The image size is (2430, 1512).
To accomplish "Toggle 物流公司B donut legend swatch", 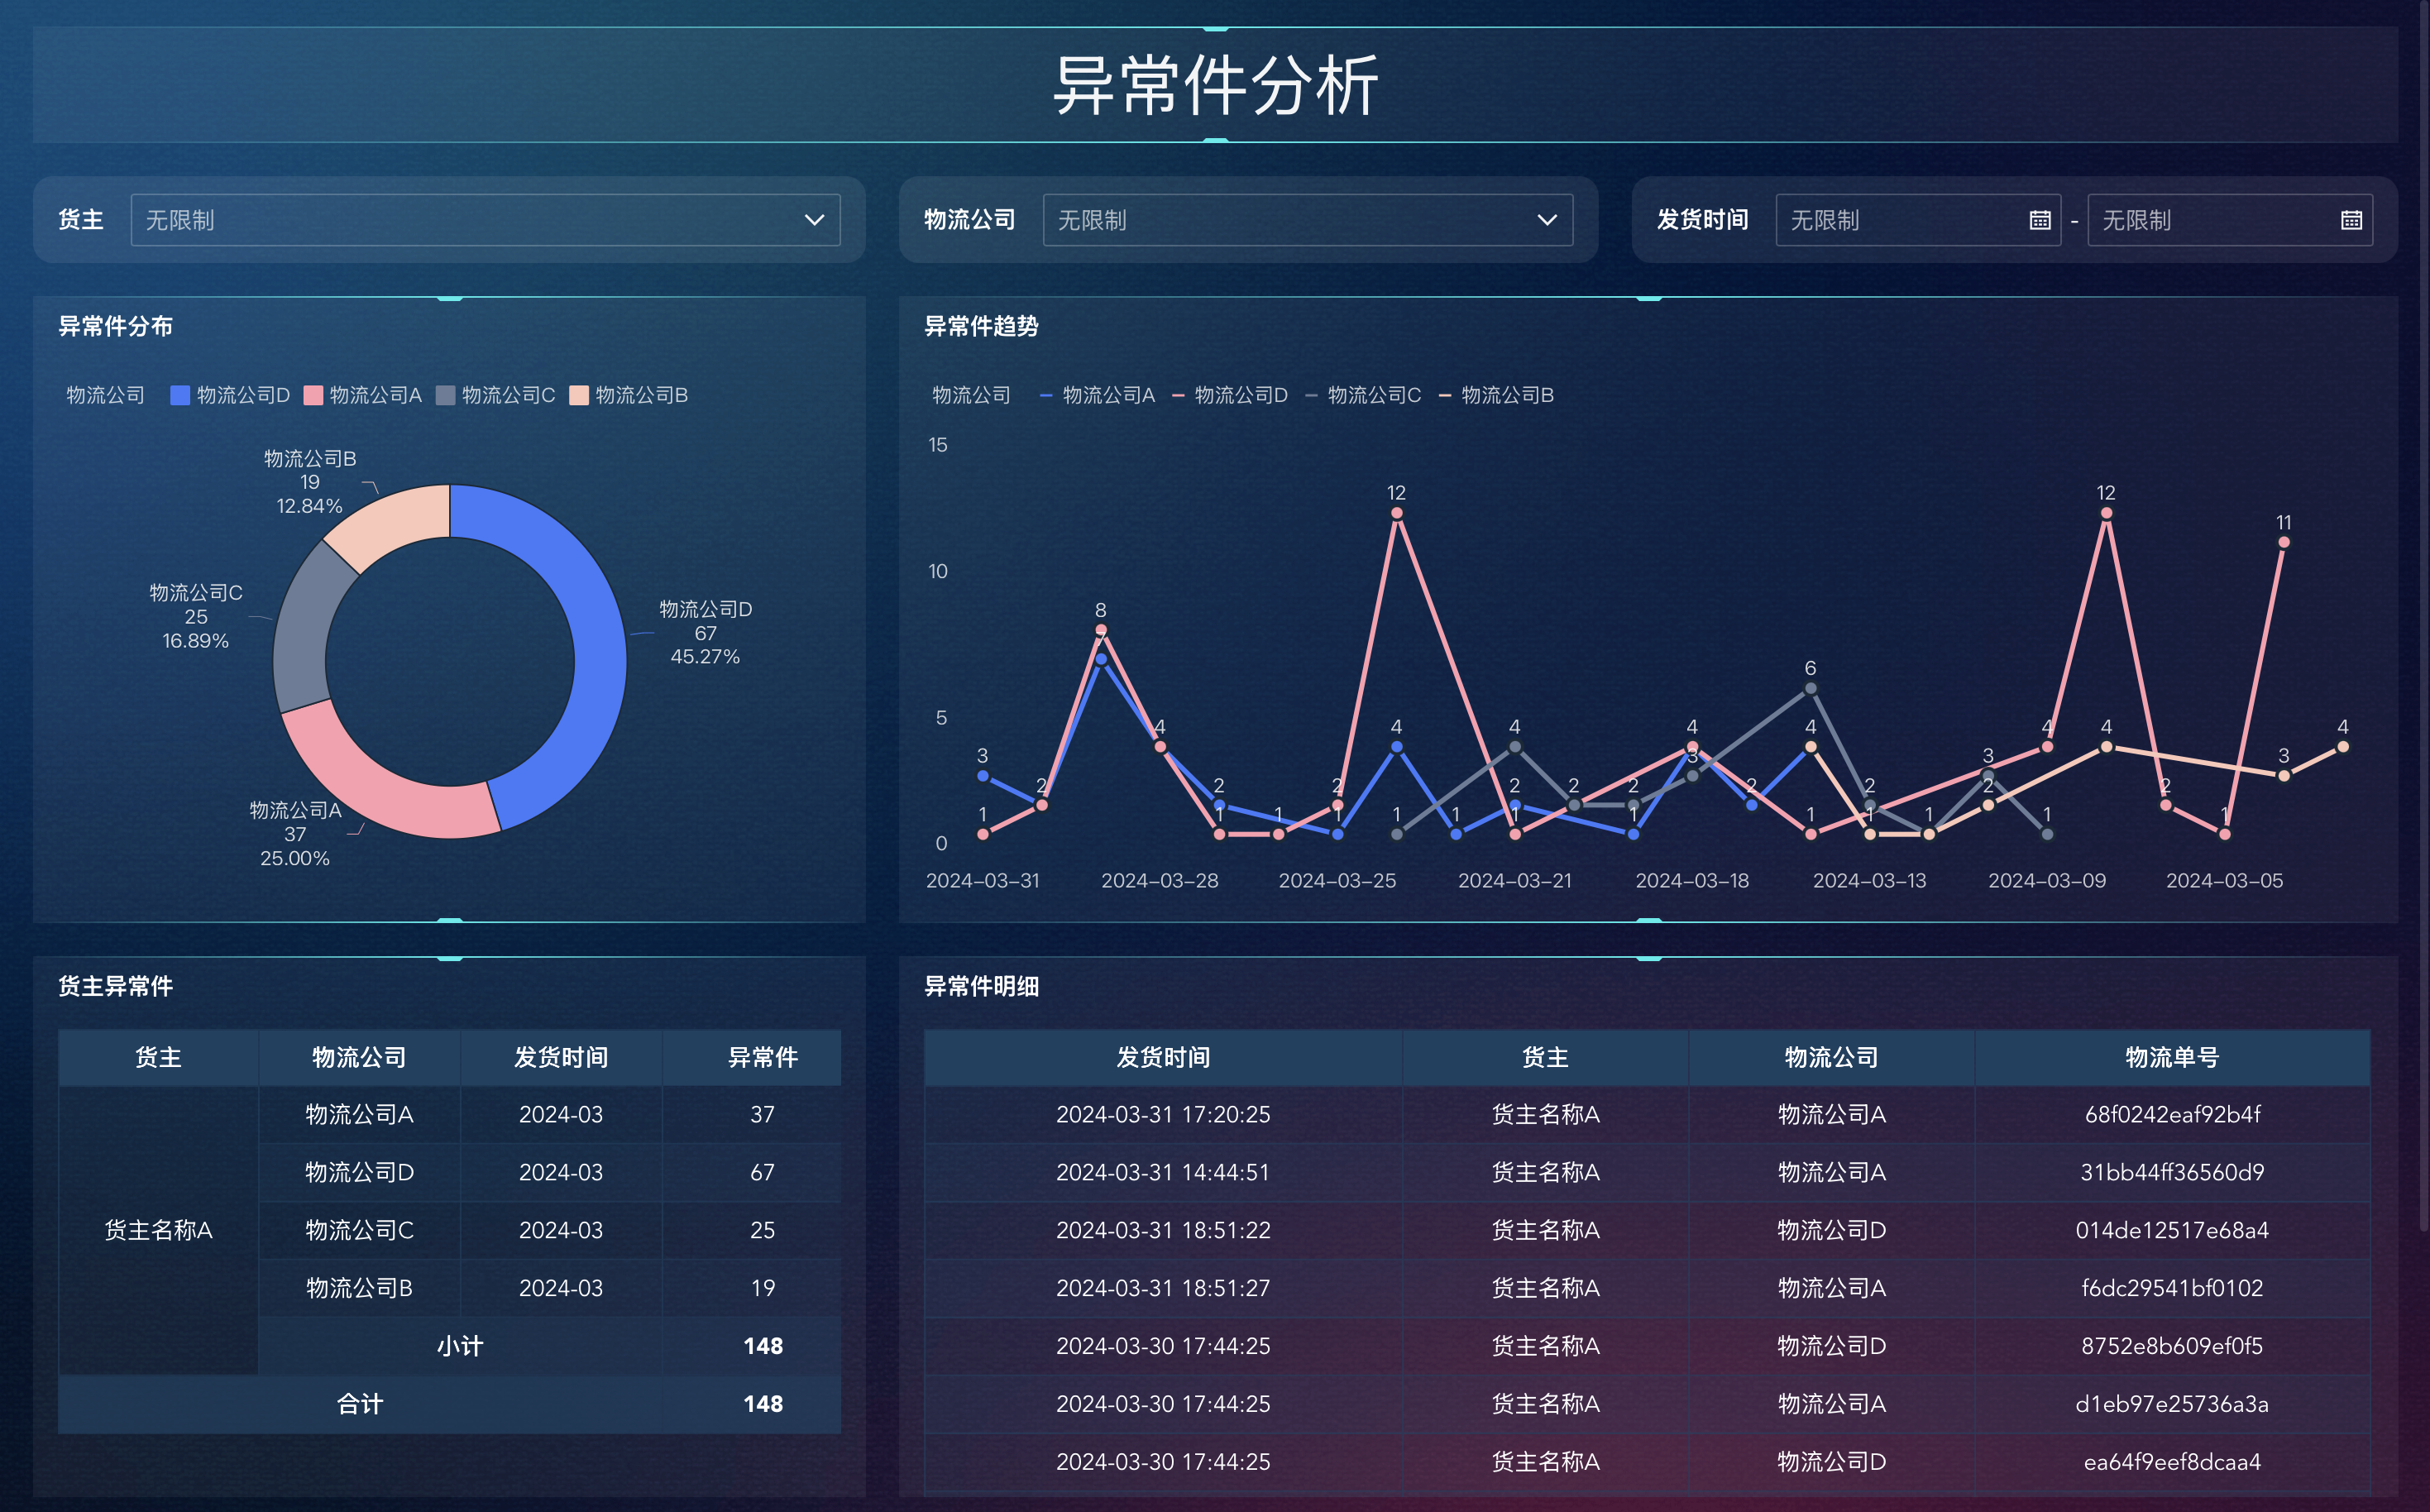I will 579,395.
